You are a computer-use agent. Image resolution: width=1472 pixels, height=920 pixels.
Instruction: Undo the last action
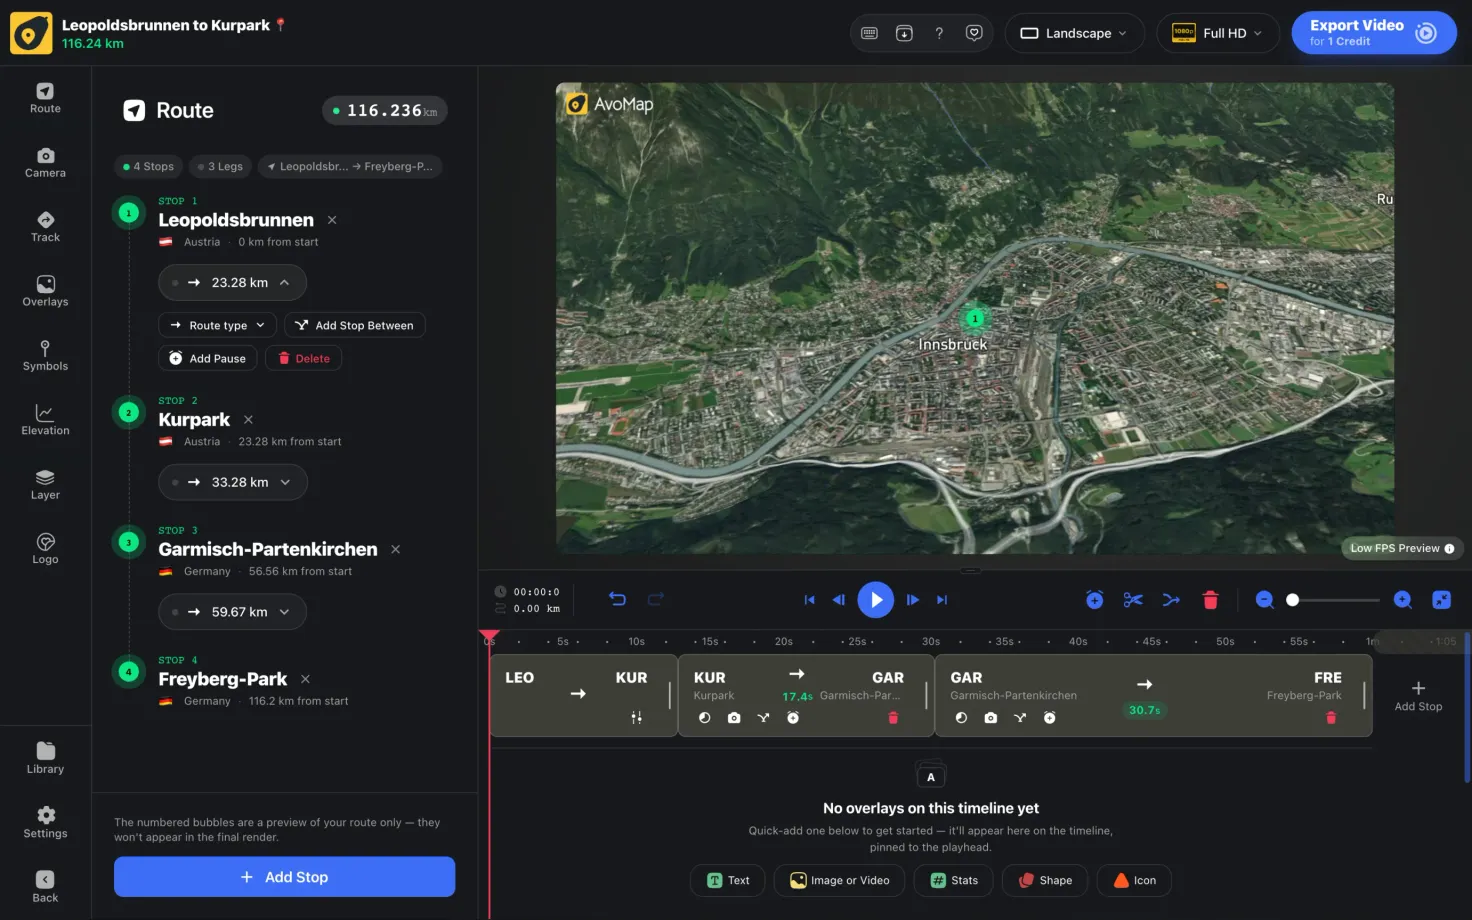pyautogui.click(x=617, y=599)
